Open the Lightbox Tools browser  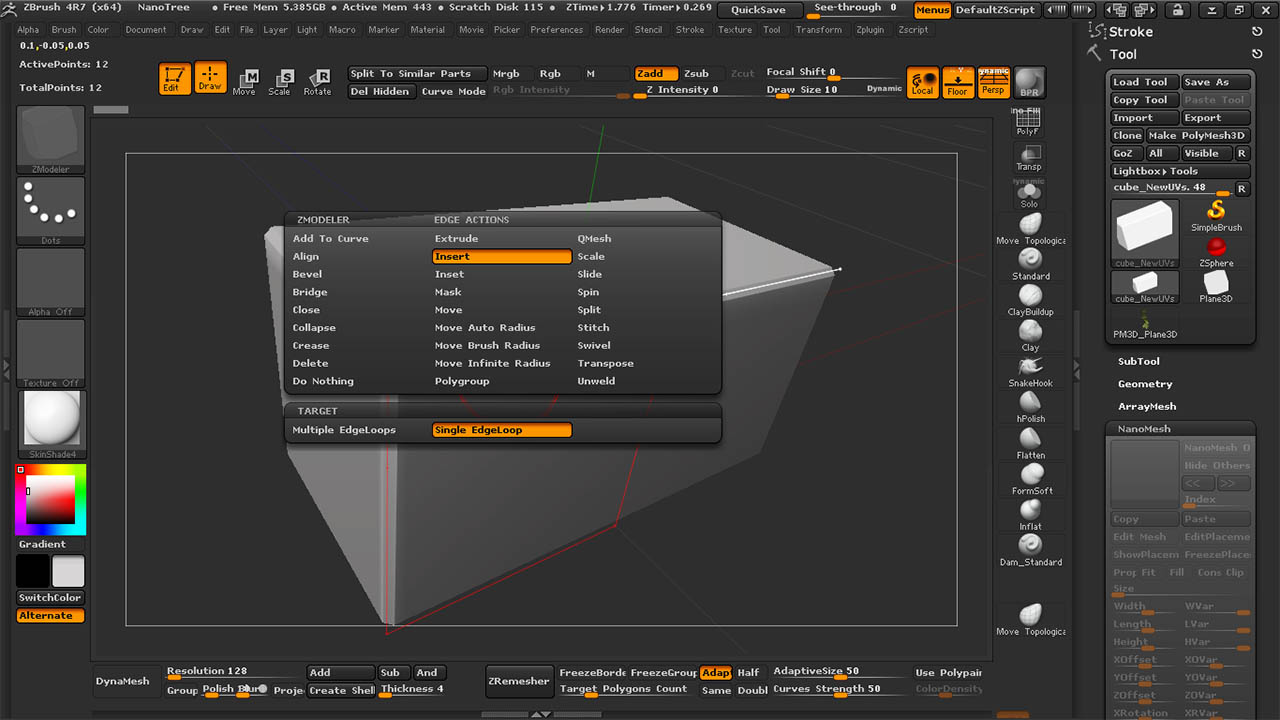1180,171
